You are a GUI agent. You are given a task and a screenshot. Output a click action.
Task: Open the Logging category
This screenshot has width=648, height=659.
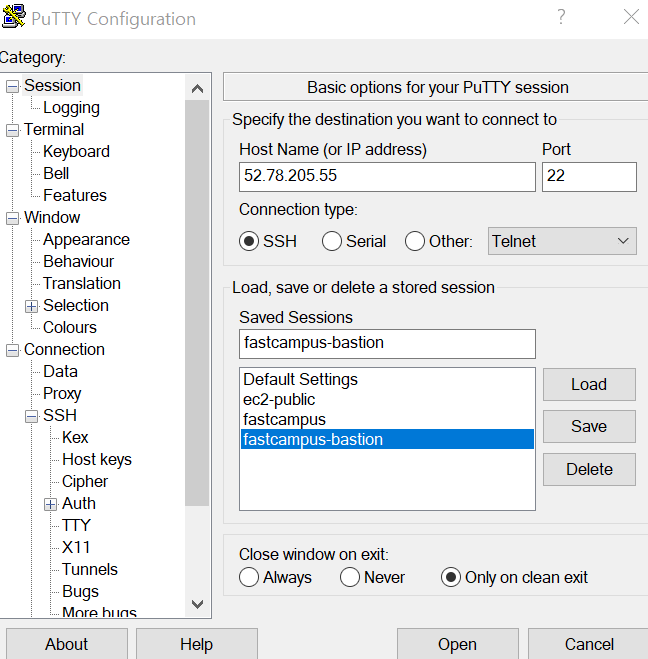[x=71, y=108]
